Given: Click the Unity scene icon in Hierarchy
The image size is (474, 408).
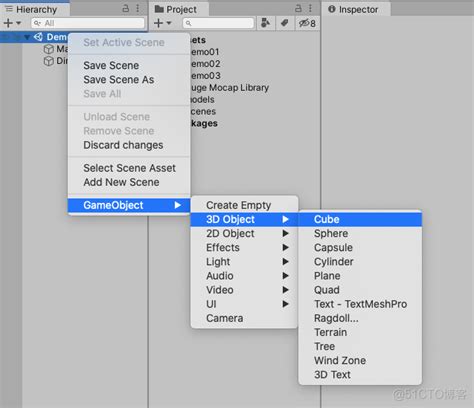Looking at the screenshot, I should pos(38,37).
